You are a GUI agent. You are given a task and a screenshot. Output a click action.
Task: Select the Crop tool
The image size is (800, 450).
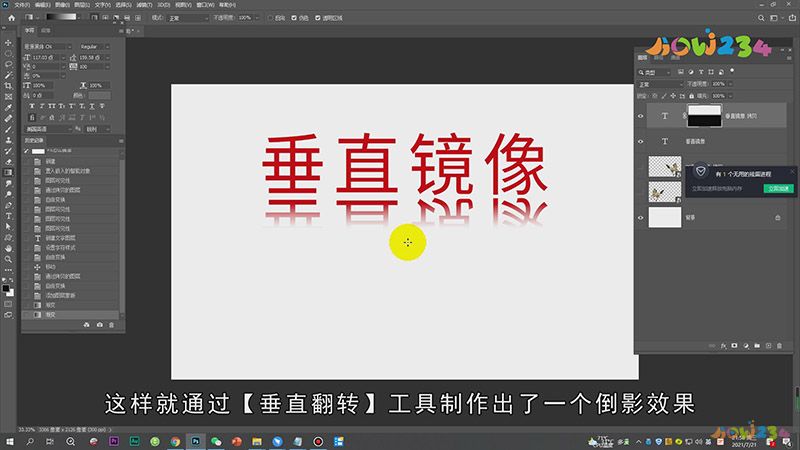click(x=8, y=86)
